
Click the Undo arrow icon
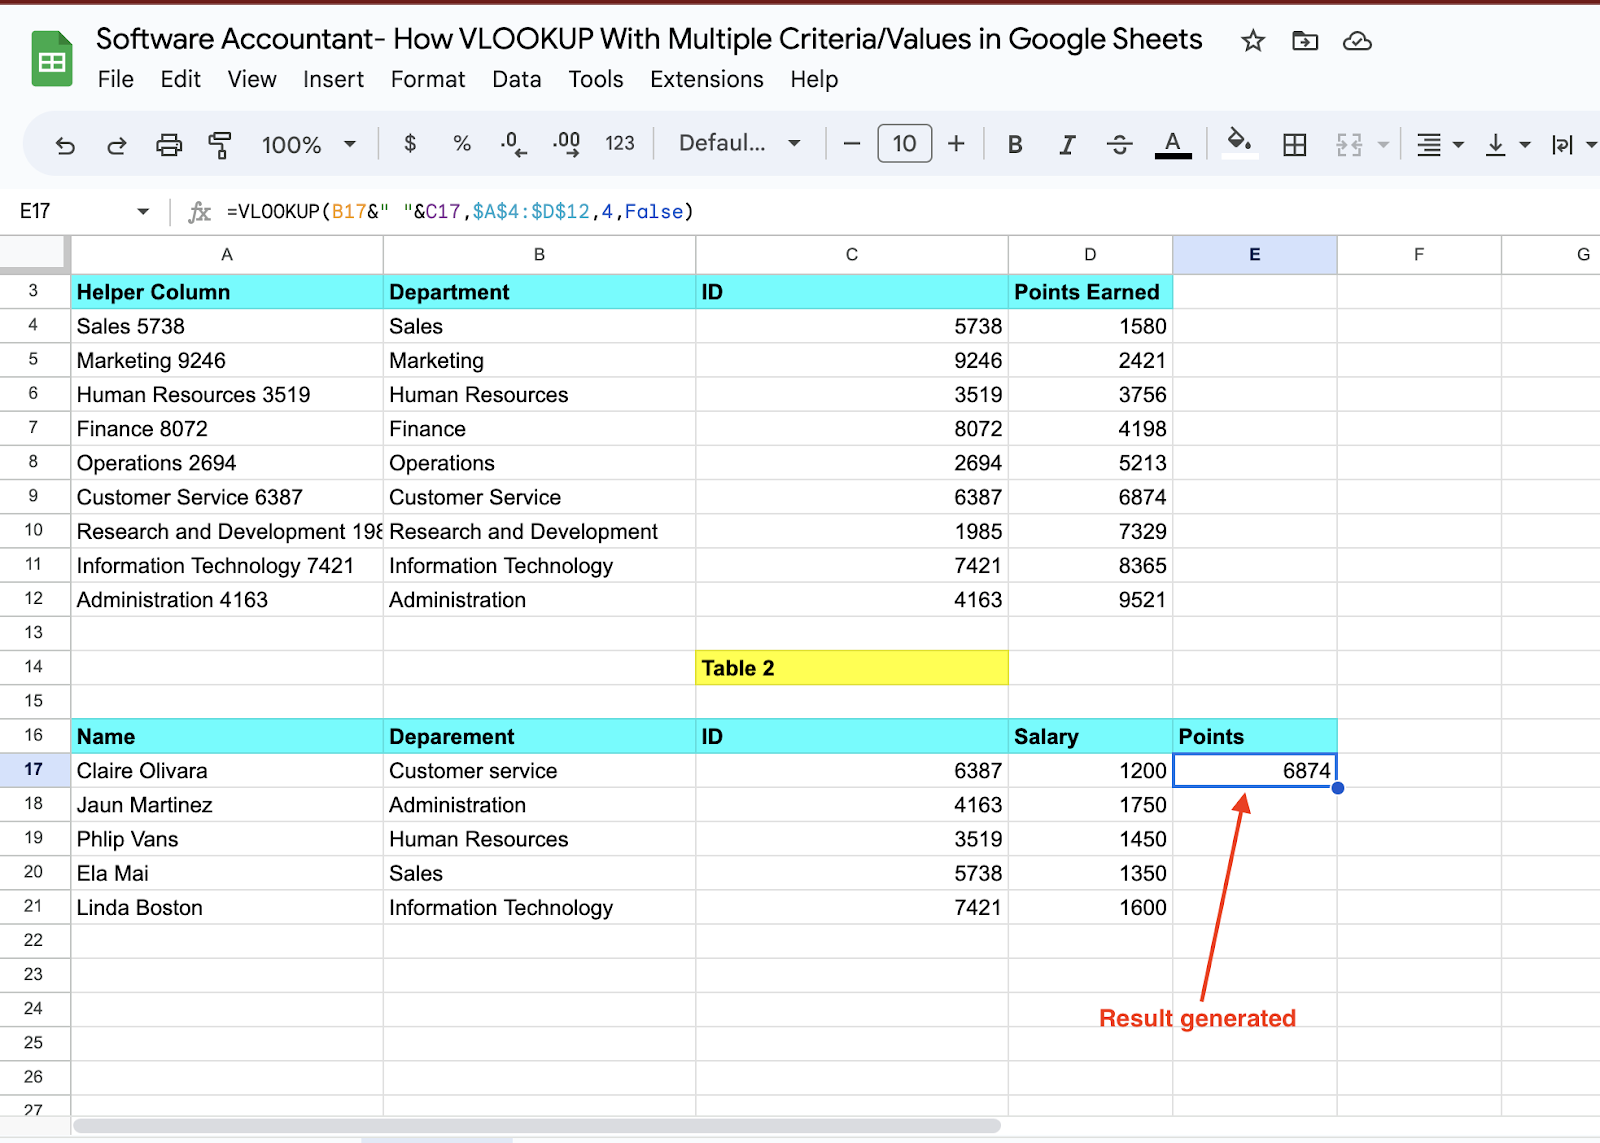point(65,145)
